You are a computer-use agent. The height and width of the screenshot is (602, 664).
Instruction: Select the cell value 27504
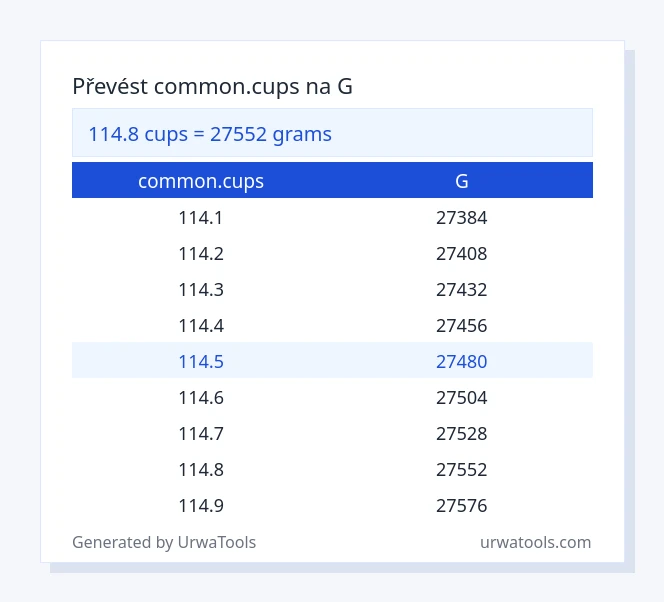pos(462,398)
